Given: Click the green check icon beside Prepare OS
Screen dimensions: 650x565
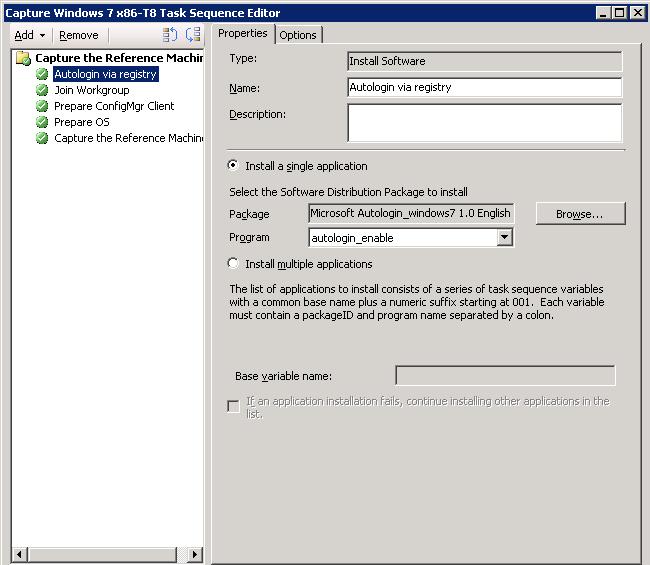Looking at the screenshot, I should pyautogui.click(x=42, y=122).
